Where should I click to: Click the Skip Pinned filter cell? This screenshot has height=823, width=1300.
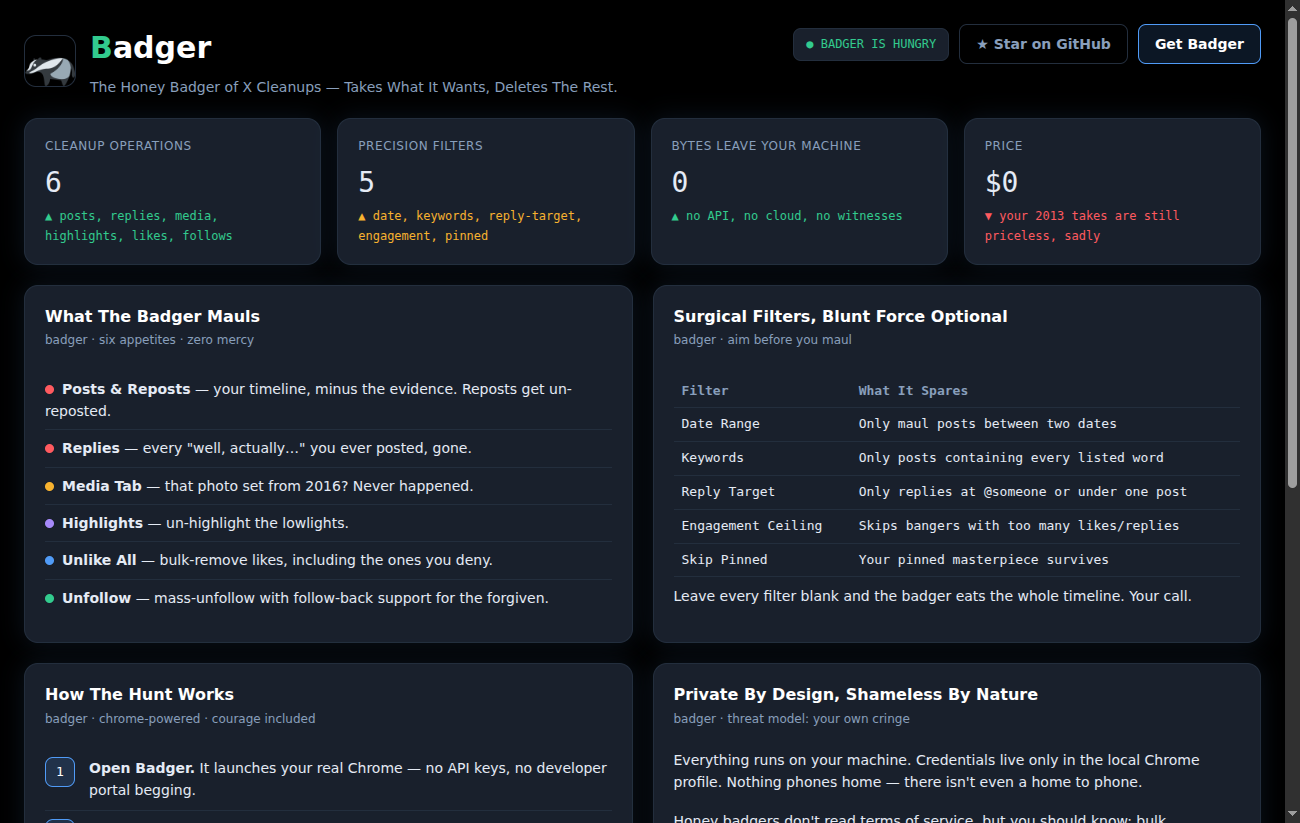tap(762, 560)
